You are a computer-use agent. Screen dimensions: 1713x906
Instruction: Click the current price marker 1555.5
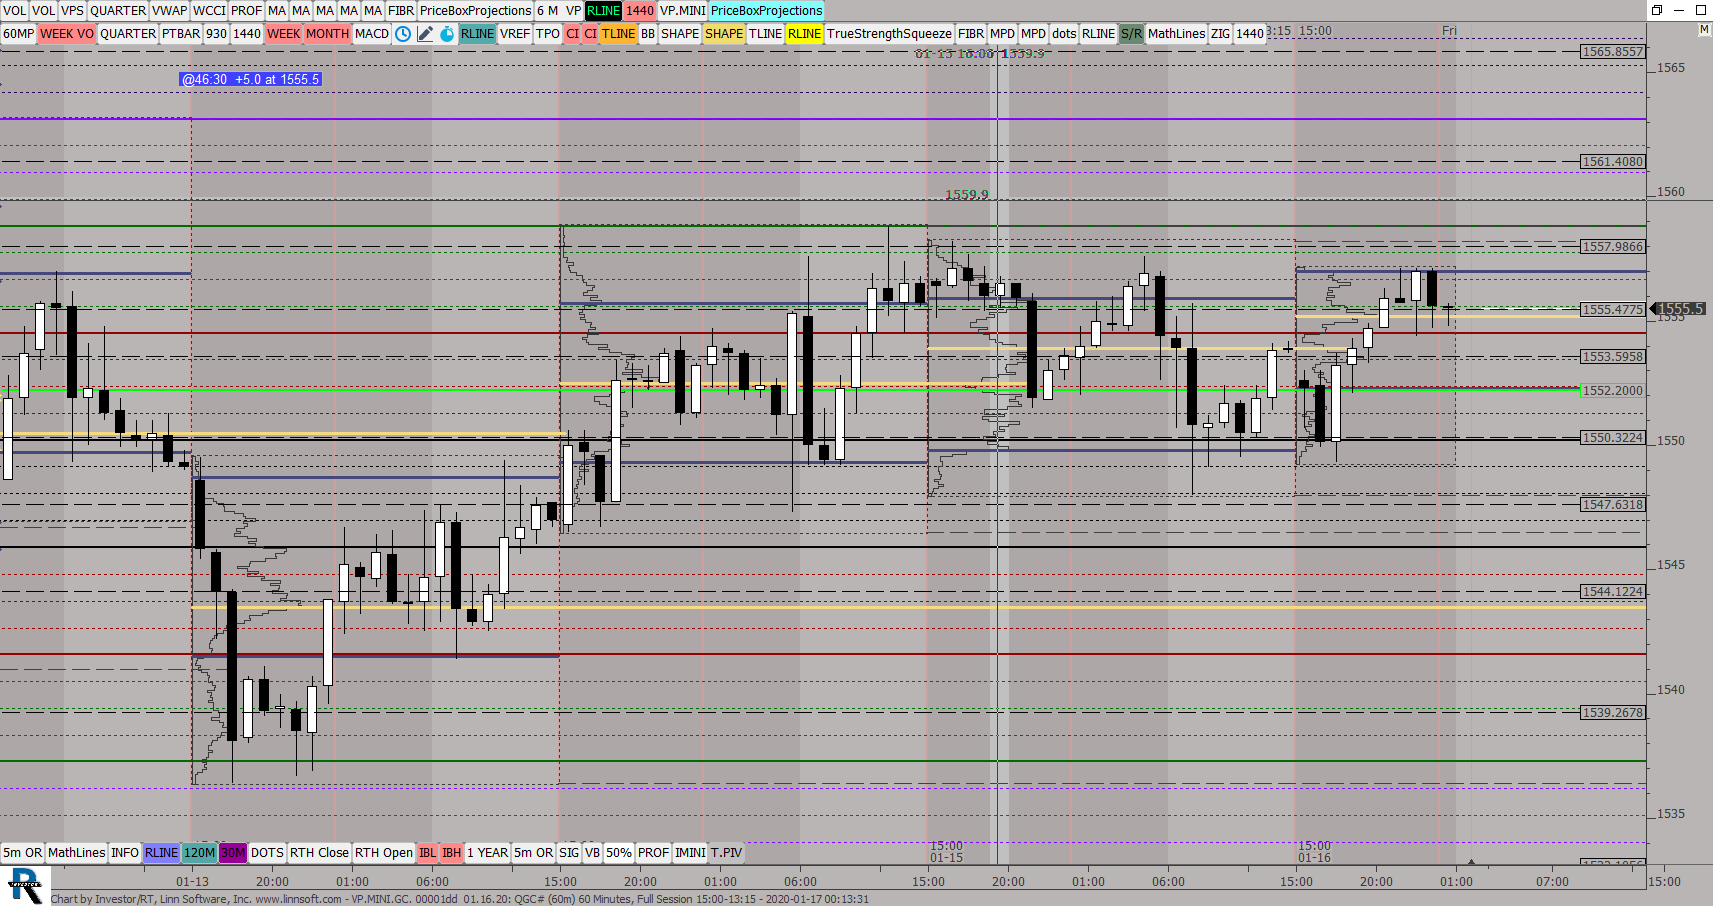pos(1680,309)
